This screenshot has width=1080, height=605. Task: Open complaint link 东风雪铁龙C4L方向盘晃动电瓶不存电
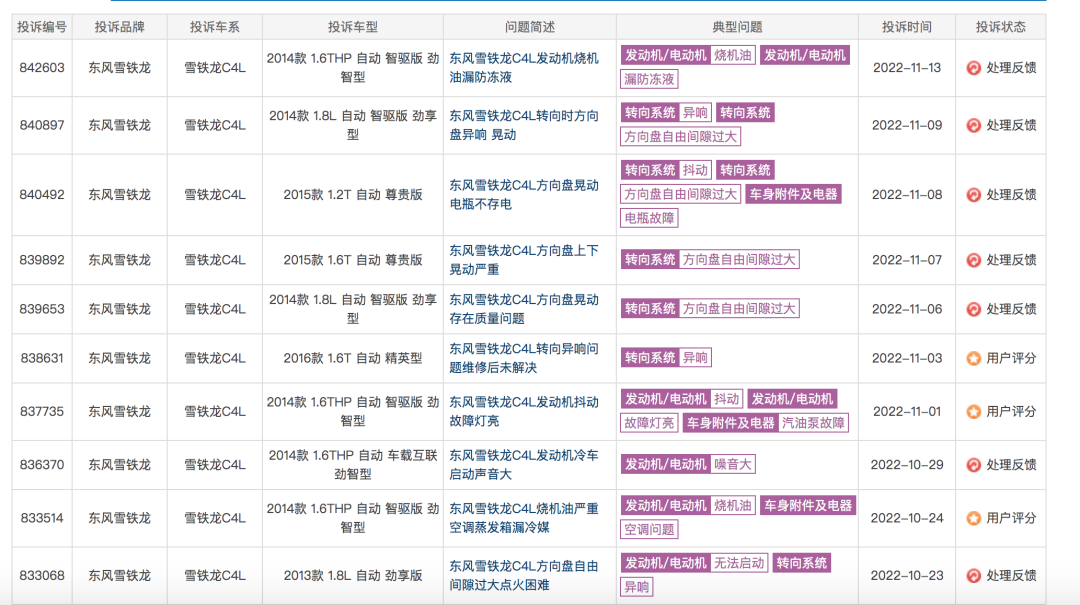click(523, 195)
